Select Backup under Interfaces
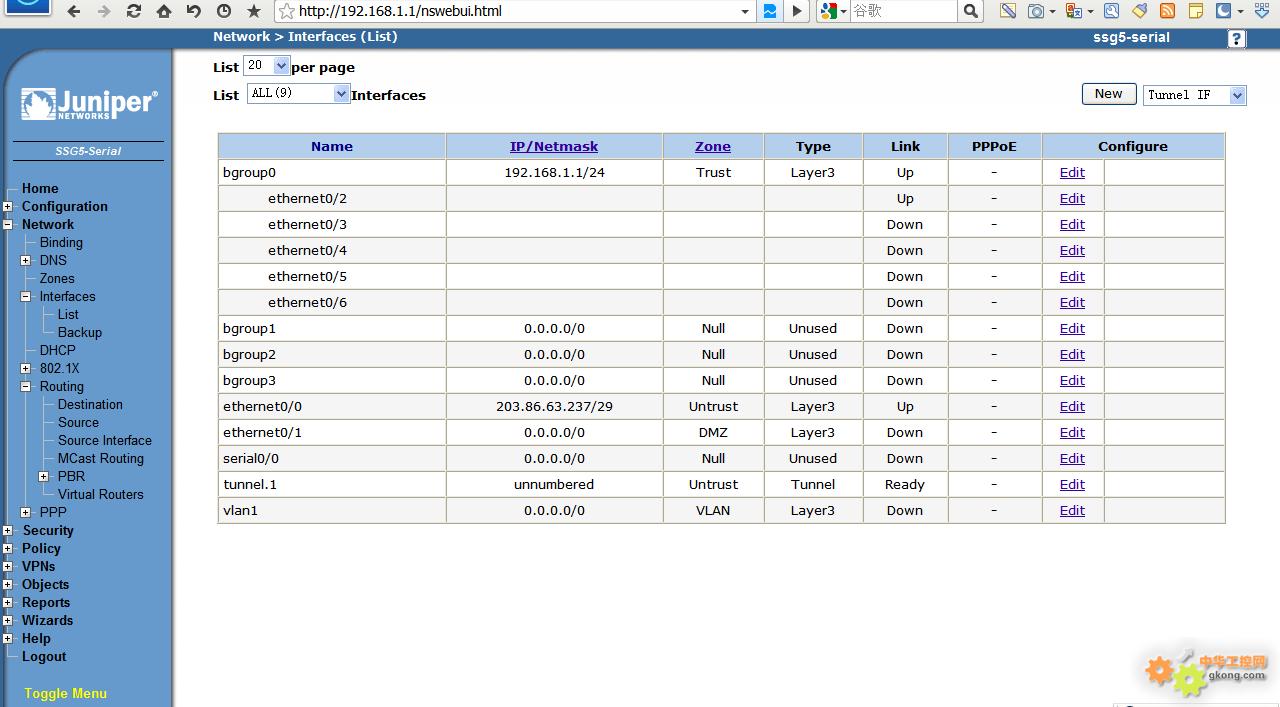This screenshot has height=707, width=1280. (80, 332)
